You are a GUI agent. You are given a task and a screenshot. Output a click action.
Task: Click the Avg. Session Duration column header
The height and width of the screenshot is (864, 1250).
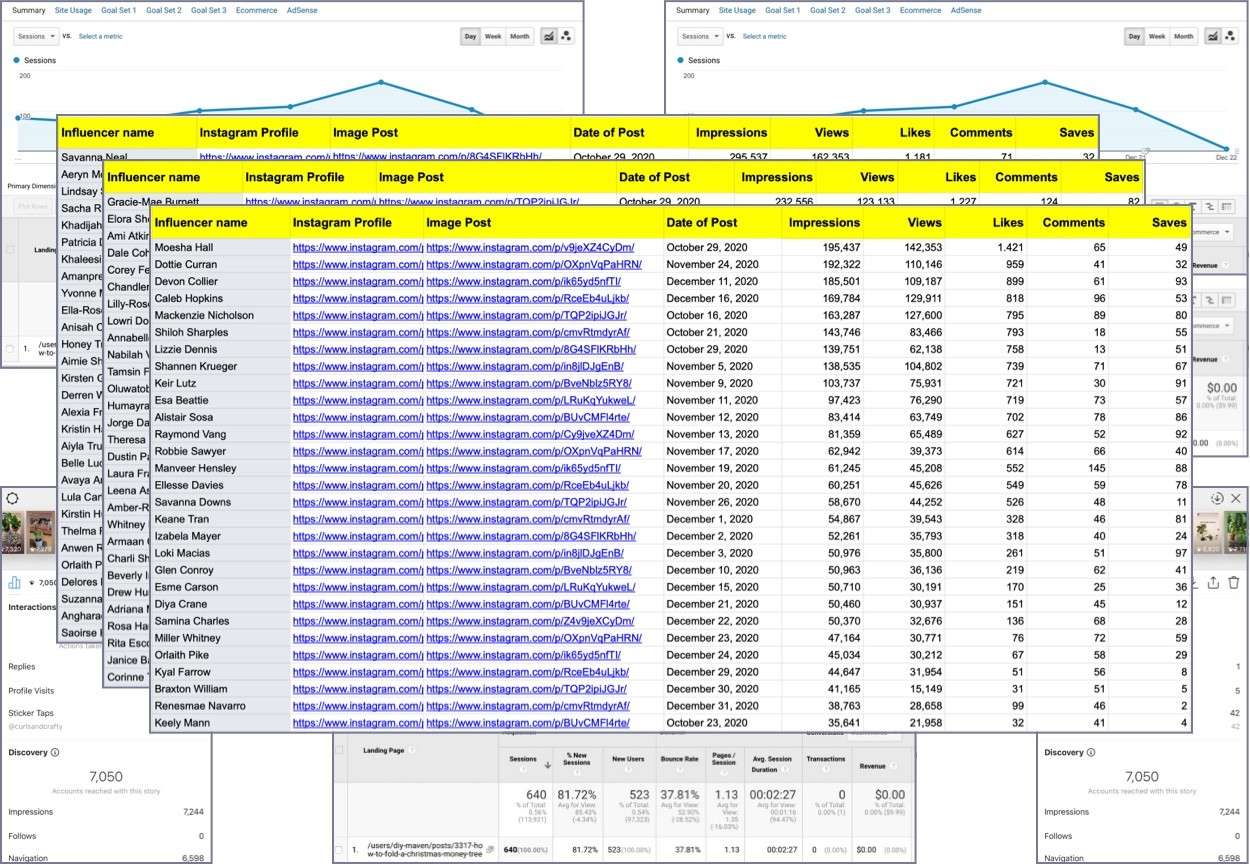[x=772, y=763]
